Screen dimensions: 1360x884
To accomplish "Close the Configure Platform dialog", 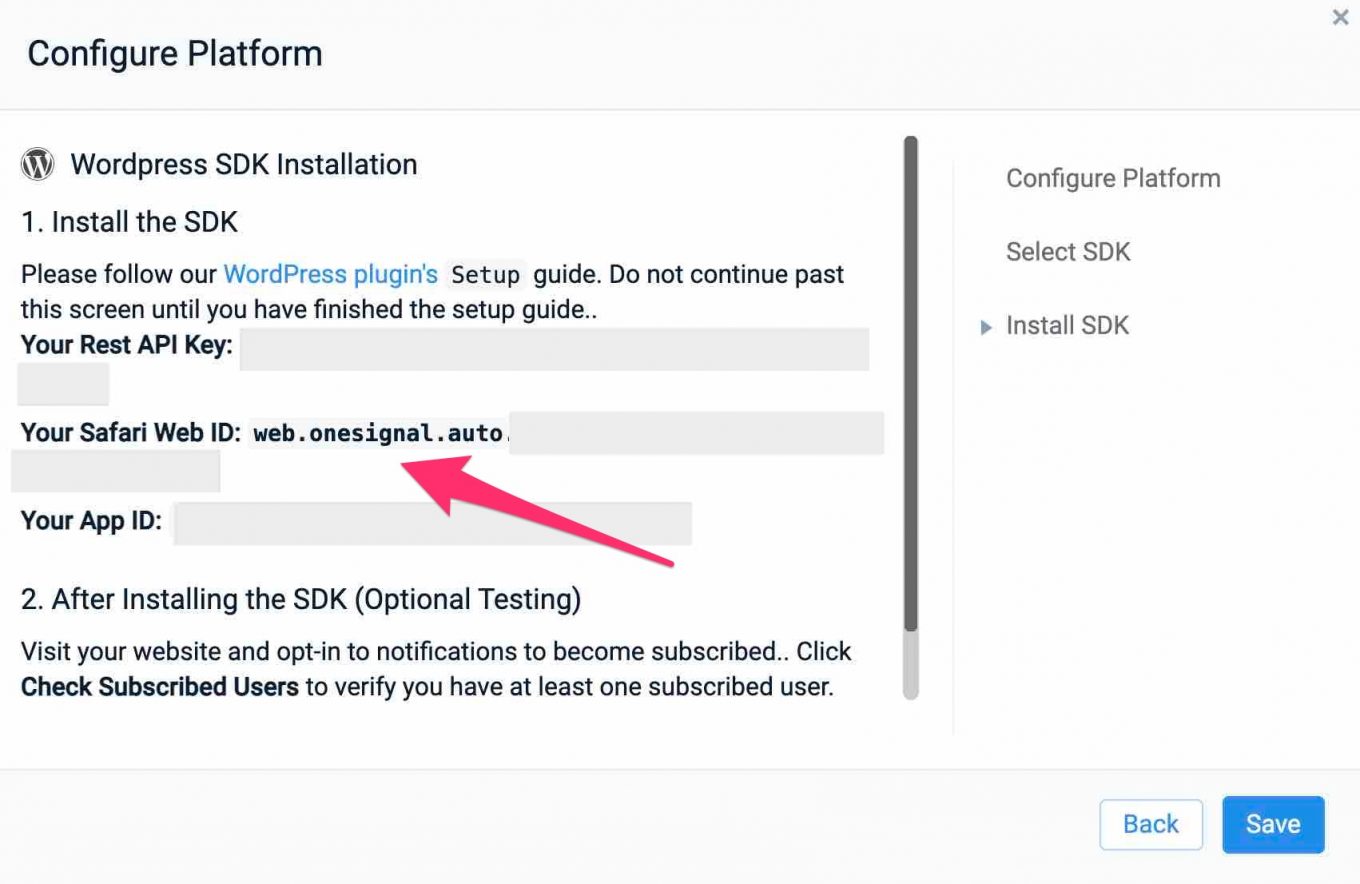I will (x=1340, y=17).
